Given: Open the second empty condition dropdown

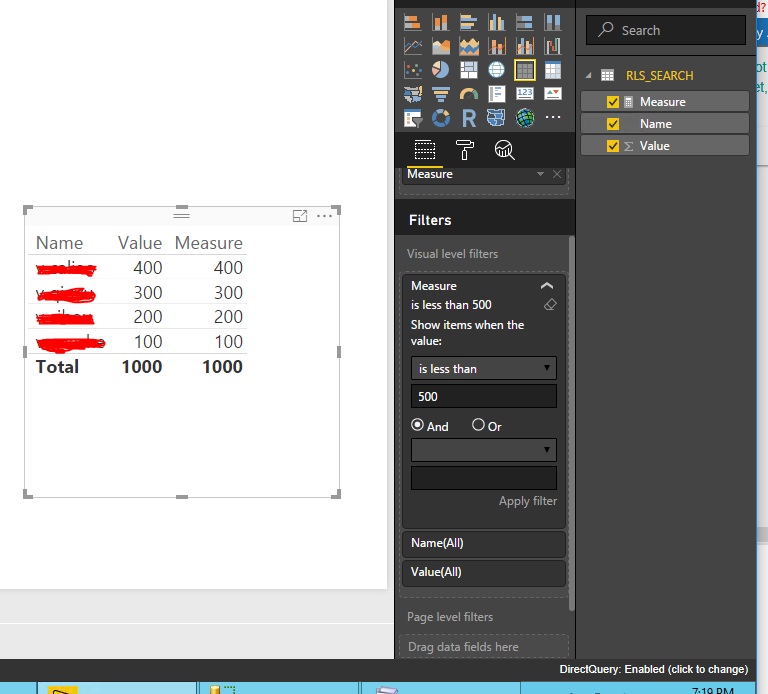Looking at the screenshot, I should tap(484, 450).
